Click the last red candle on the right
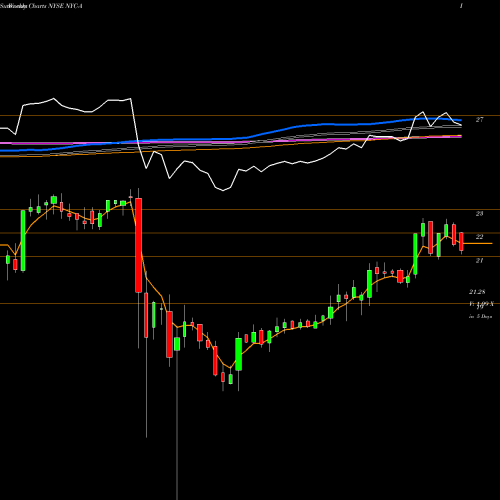The image size is (500, 500). (x=462, y=242)
